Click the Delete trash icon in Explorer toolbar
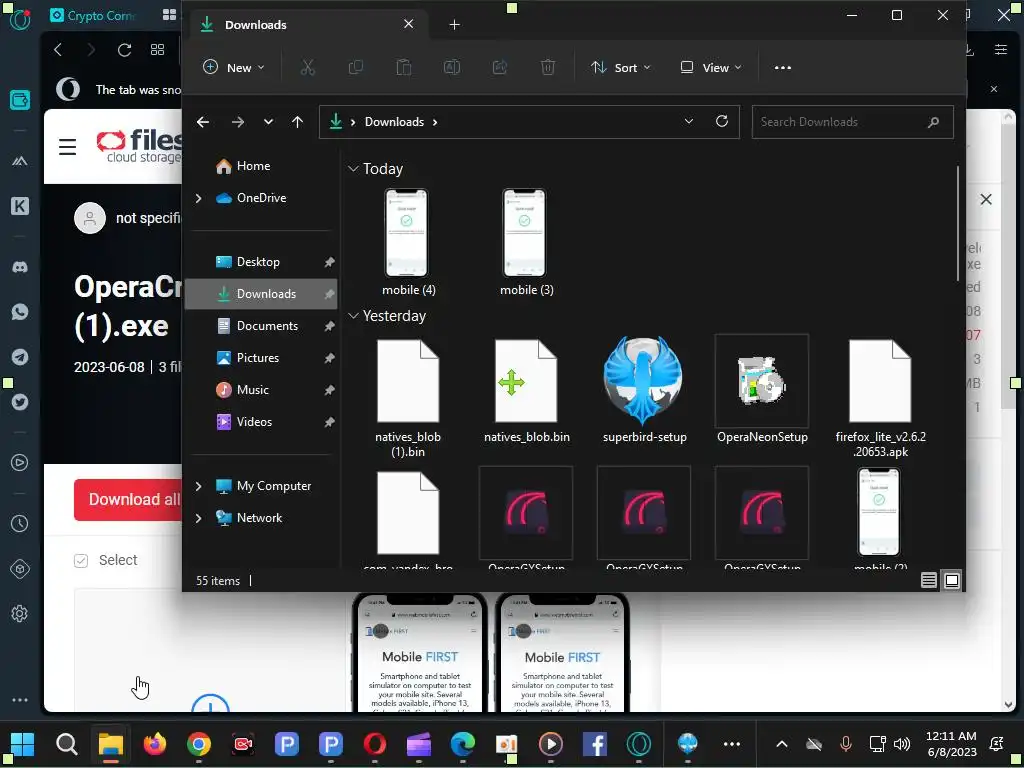This screenshot has width=1024, height=768. (x=548, y=67)
